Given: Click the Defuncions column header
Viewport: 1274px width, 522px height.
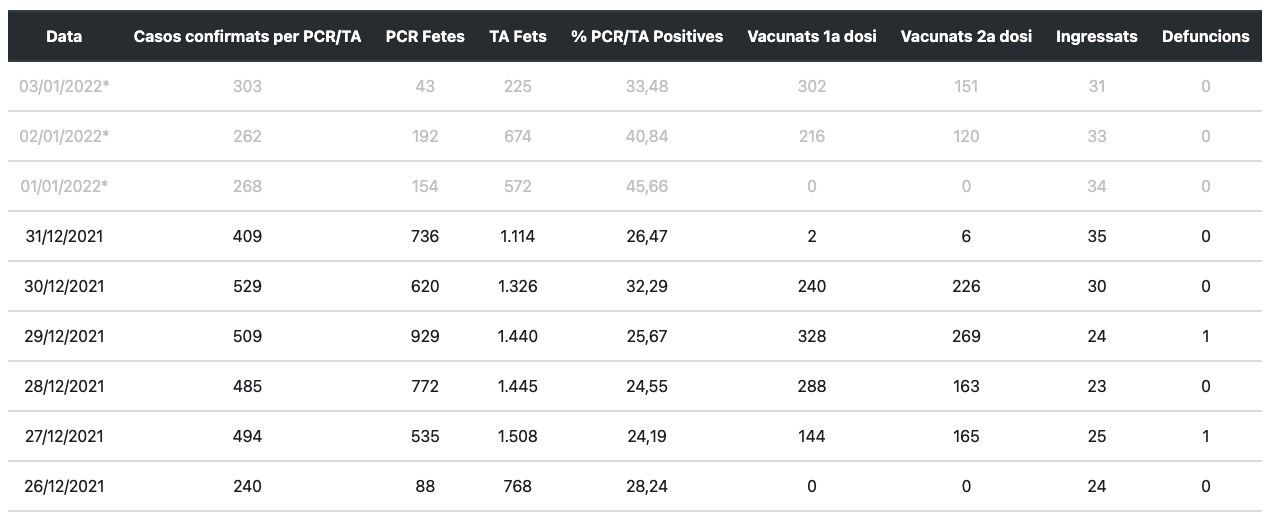Looking at the screenshot, I should click(x=1205, y=36).
